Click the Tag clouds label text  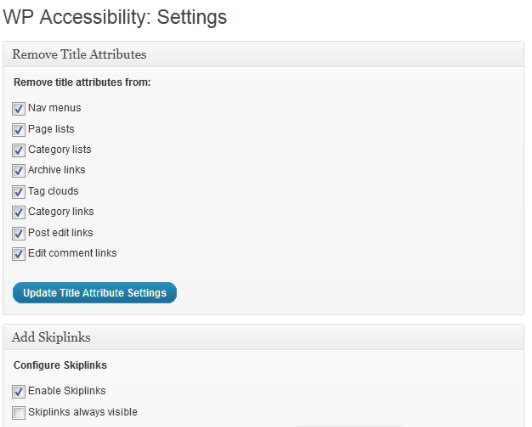pos(53,191)
